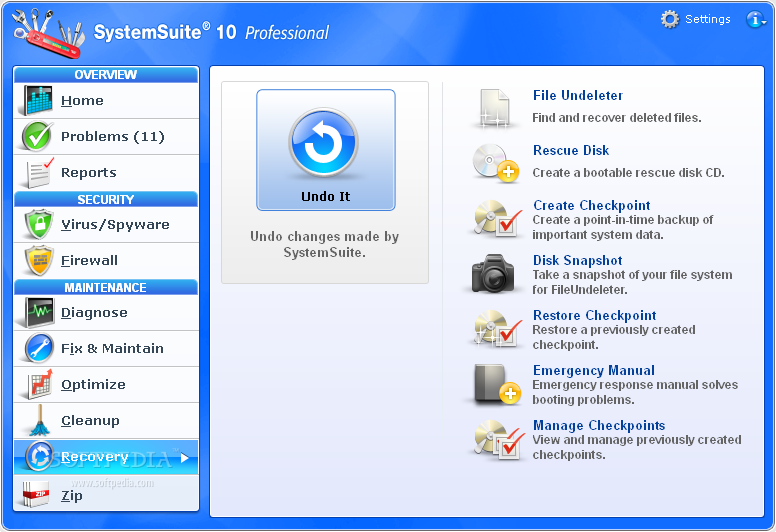Image resolution: width=776 pixels, height=532 pixels.
Task: Click the Reports notepad icon
Action: [x=39, y=172]
